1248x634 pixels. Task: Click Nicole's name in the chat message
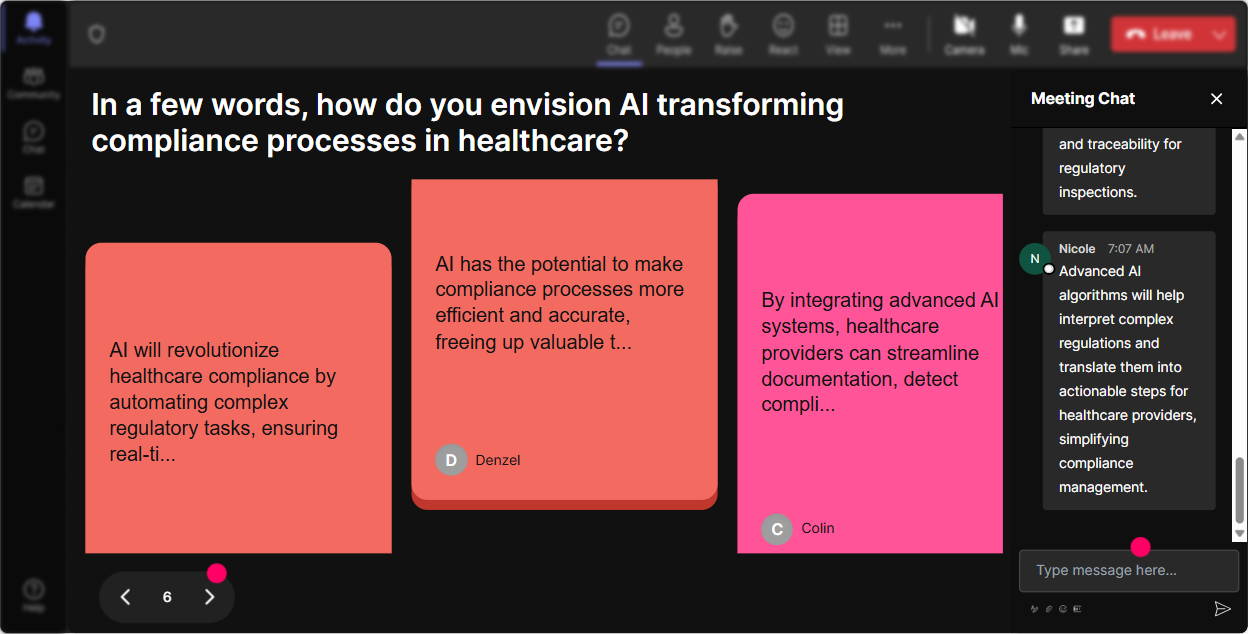[x=1077, y=248]
